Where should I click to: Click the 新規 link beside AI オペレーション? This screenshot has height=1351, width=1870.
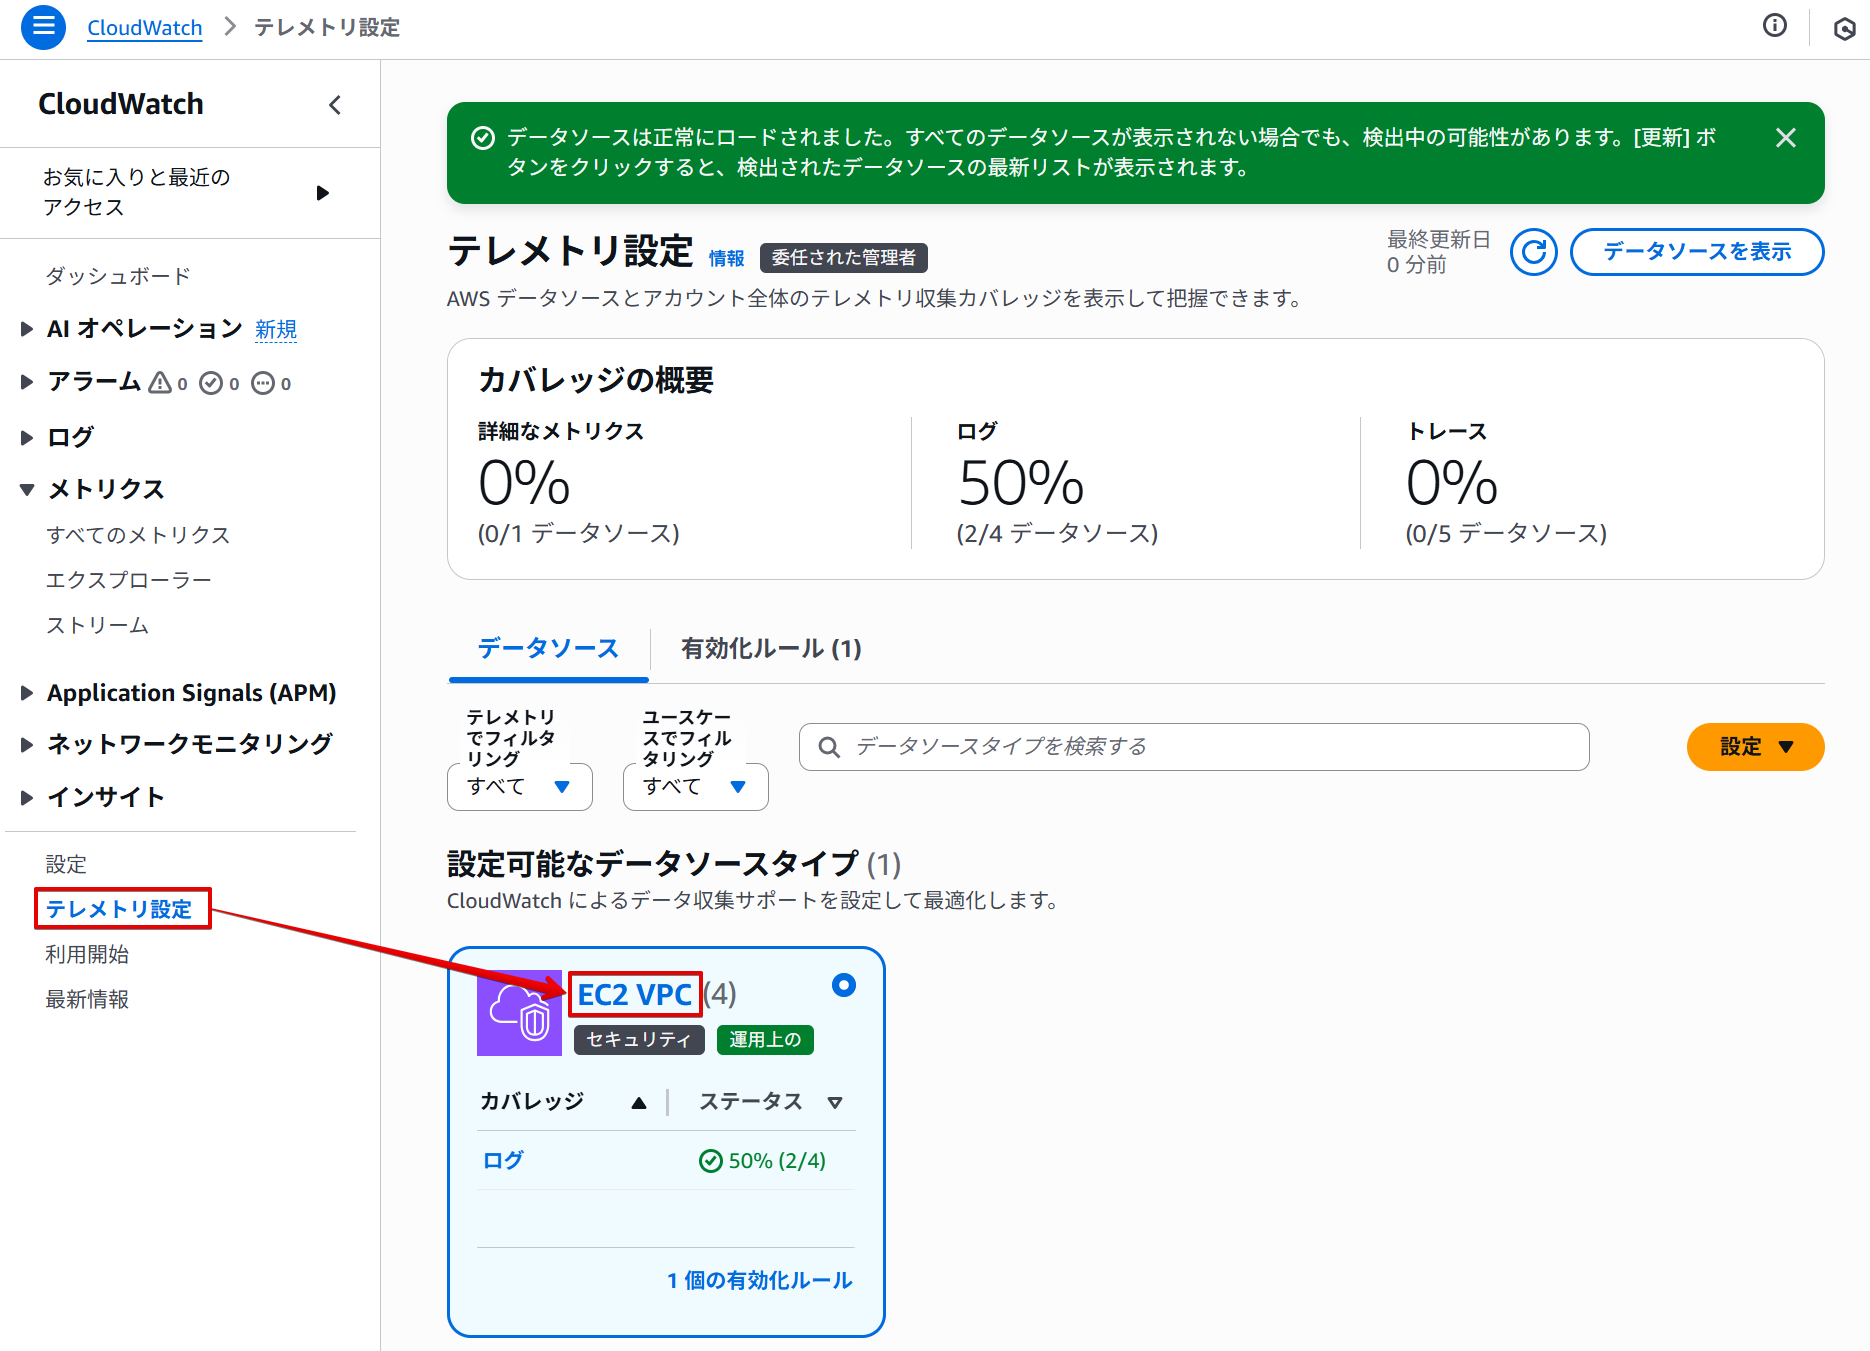tap(276, 330)
